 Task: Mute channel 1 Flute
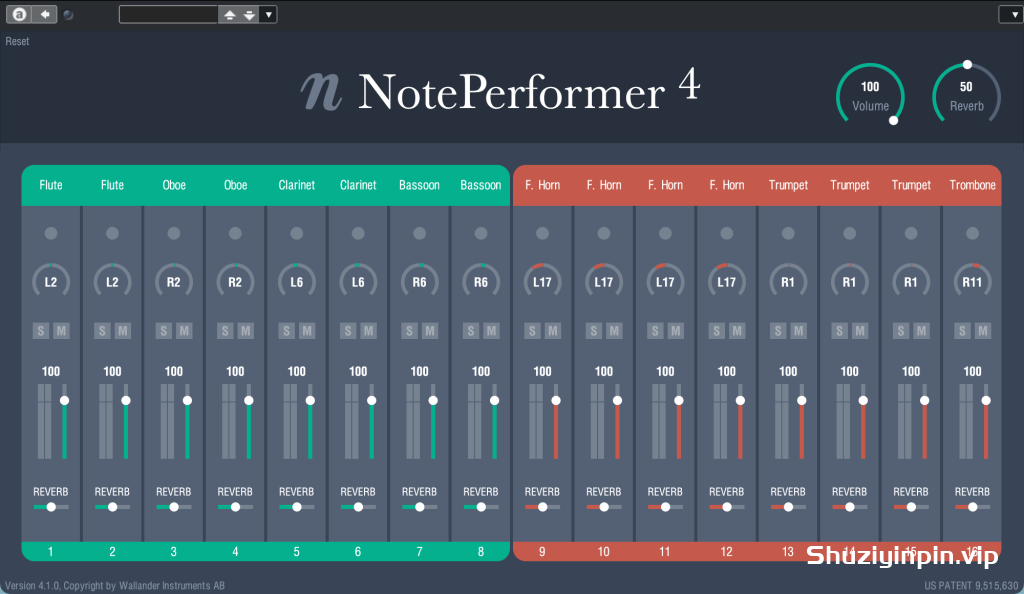[61, 331]
